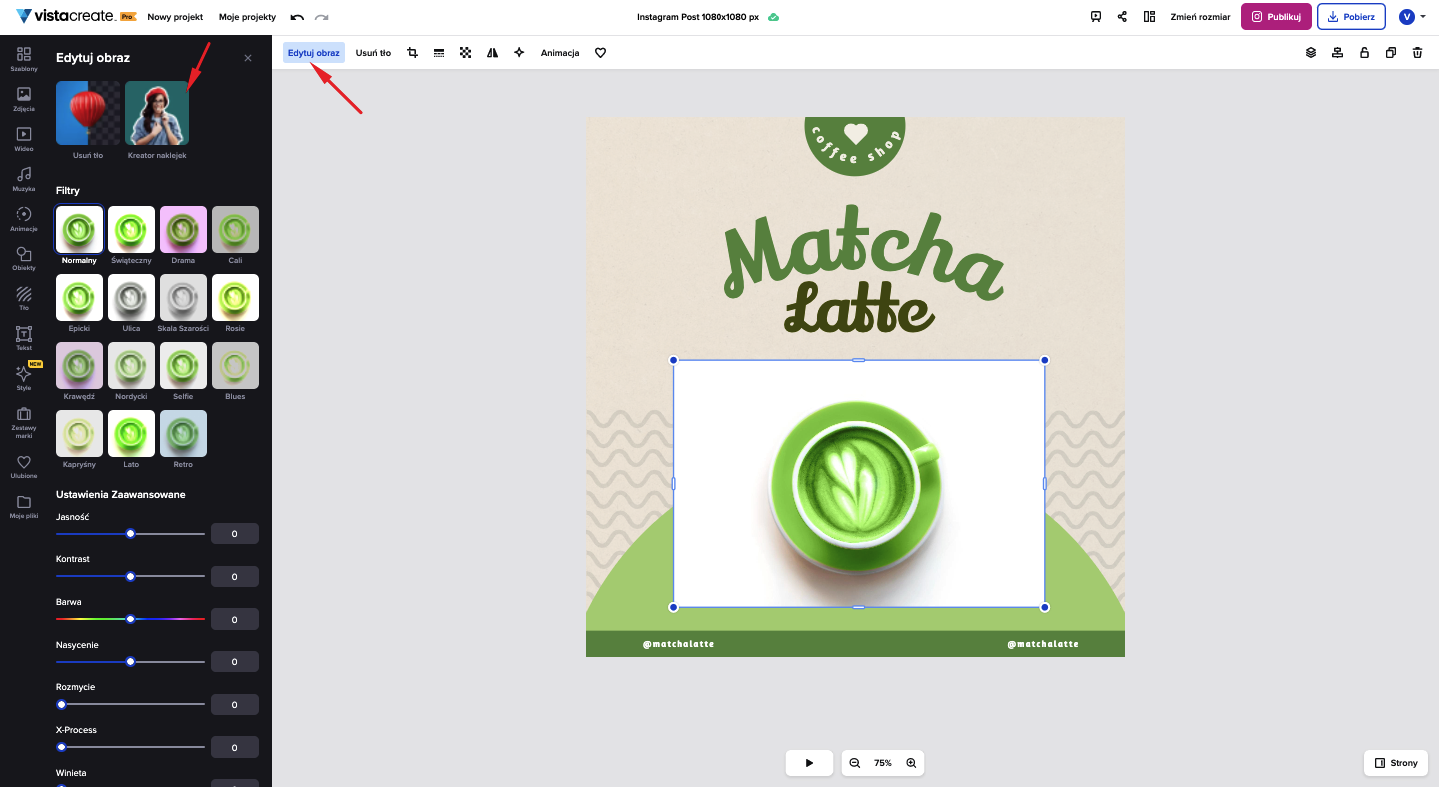Image resolution: width=1439 pixels, height=787 pixels.
Task: Click the share icon in header
Action: 1122,17
